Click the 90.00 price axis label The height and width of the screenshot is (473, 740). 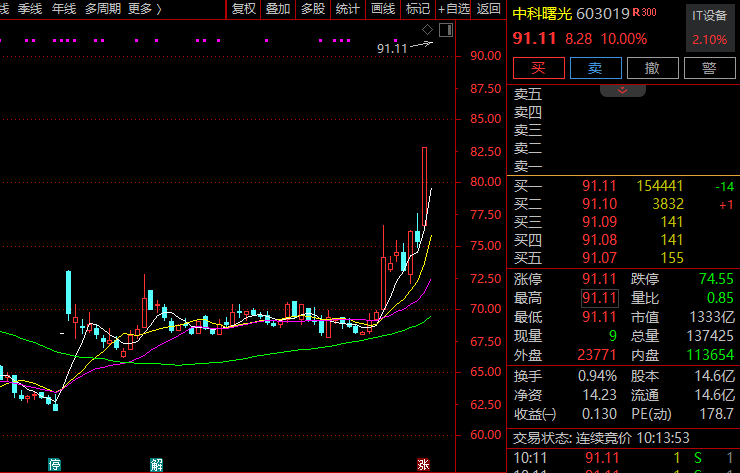(486, 56)
